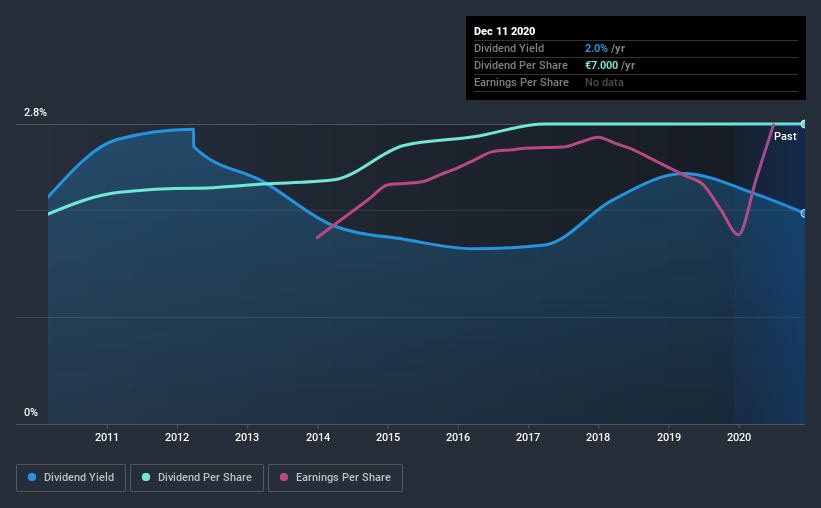Viewport: 821px width, 508px height.
Task: Click the 2013 axis label
Action: click(x=247, y=437)
